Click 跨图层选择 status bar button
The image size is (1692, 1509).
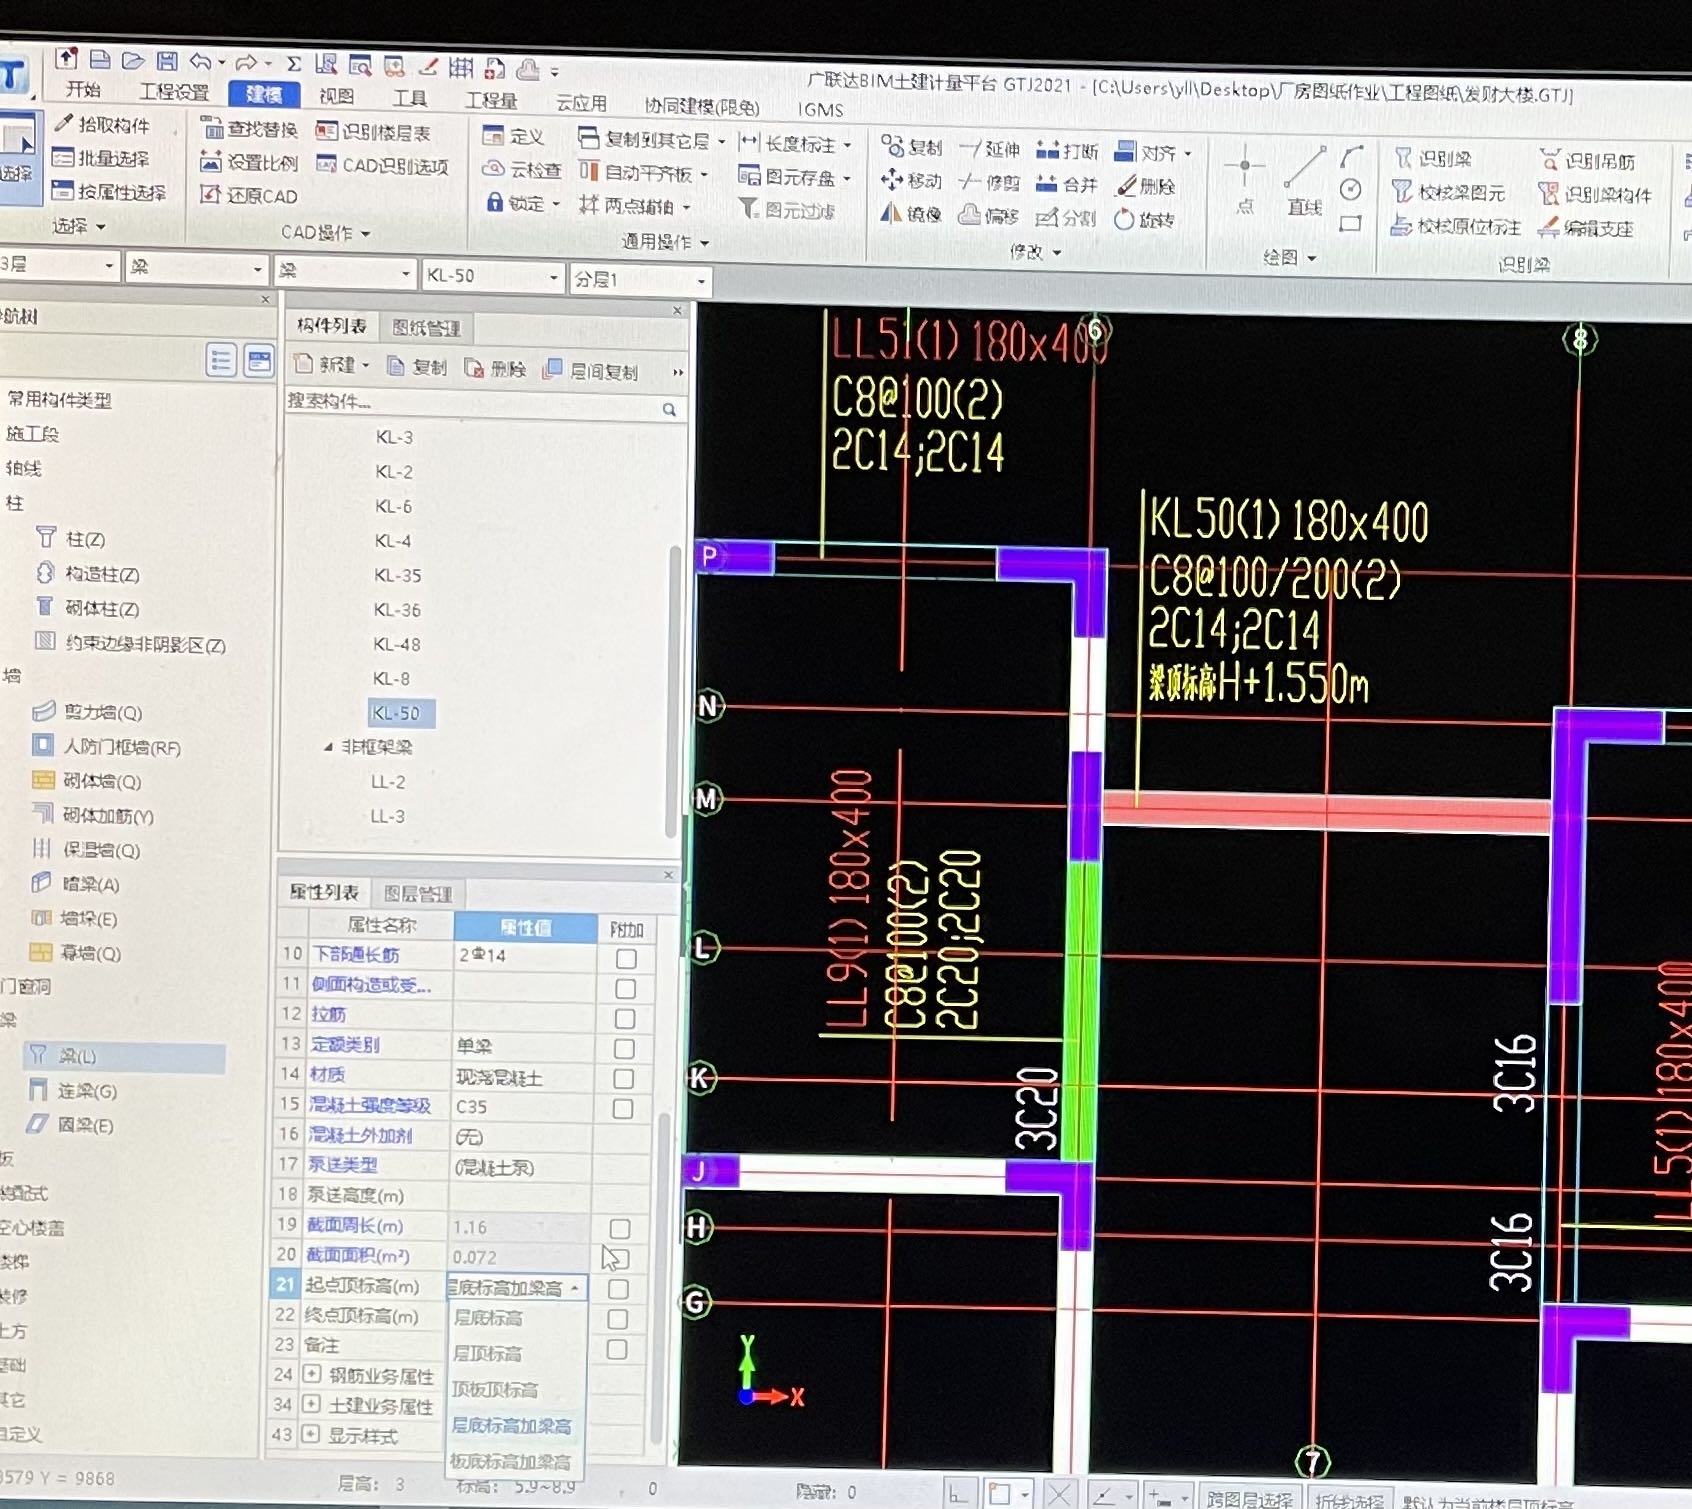(1249, 1498)
